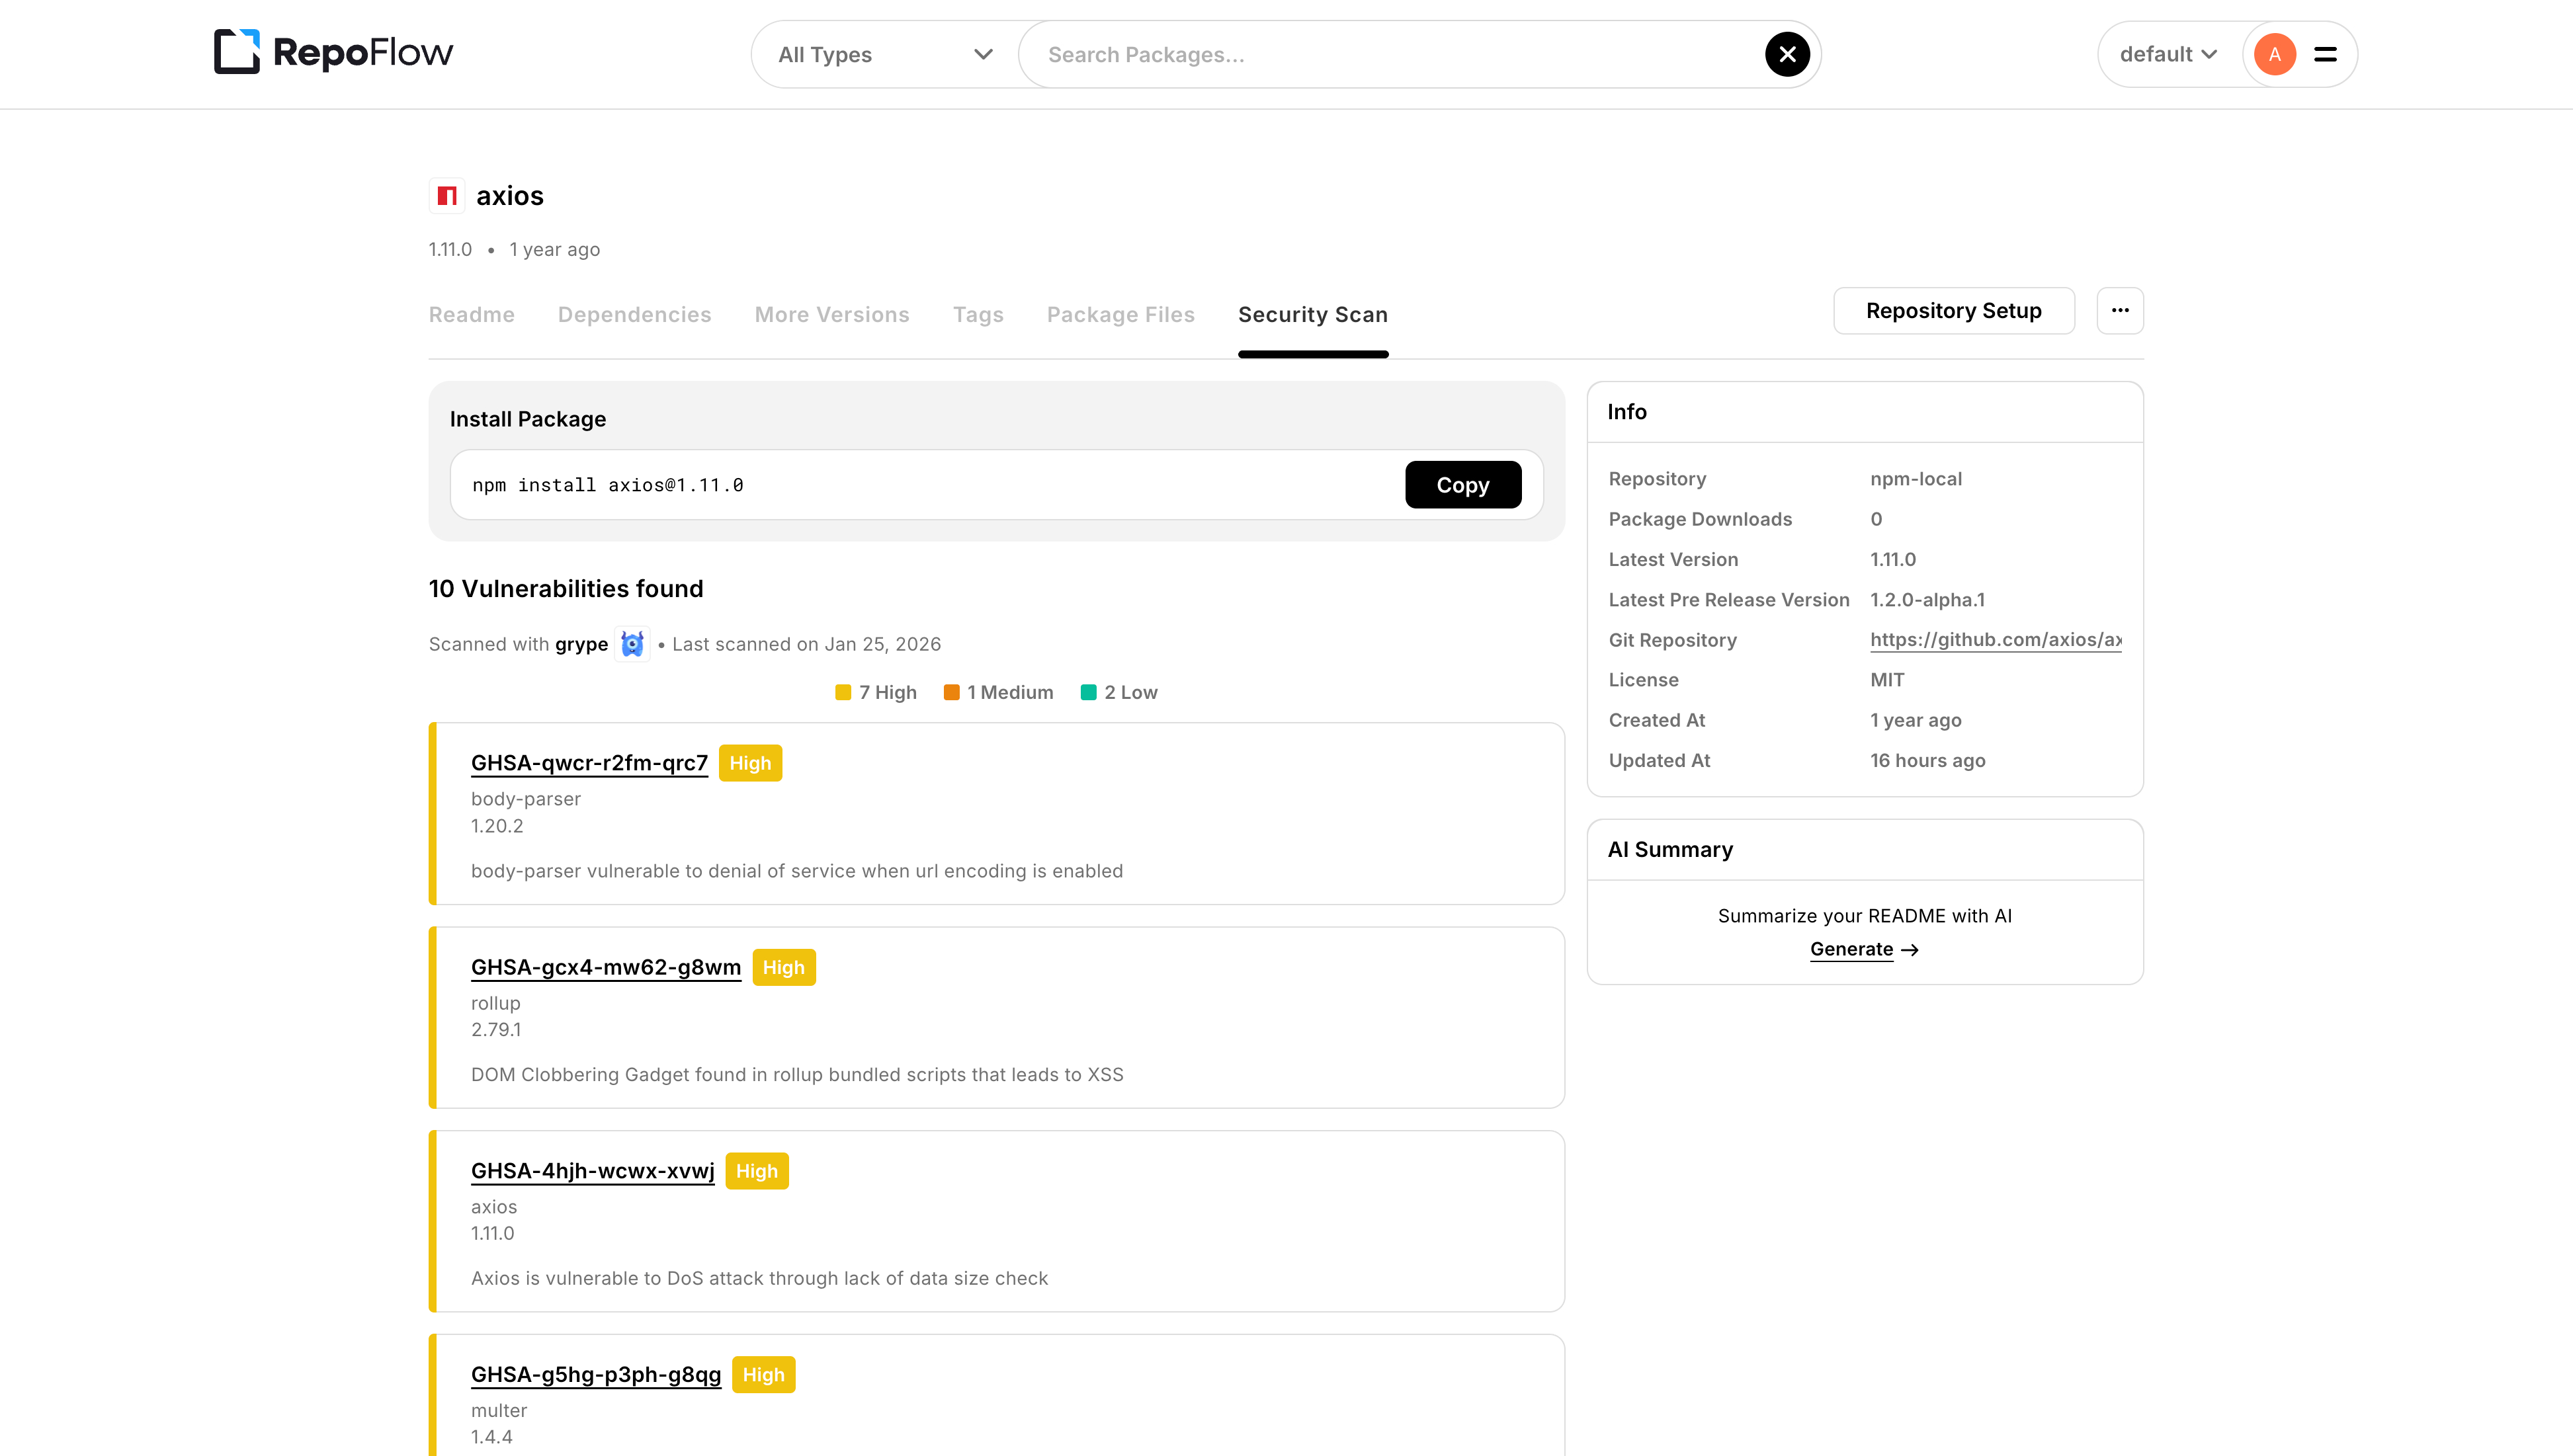Click the '16 hours ago' updated value
The image size is (2573, 1456).
click(1928, 761)
